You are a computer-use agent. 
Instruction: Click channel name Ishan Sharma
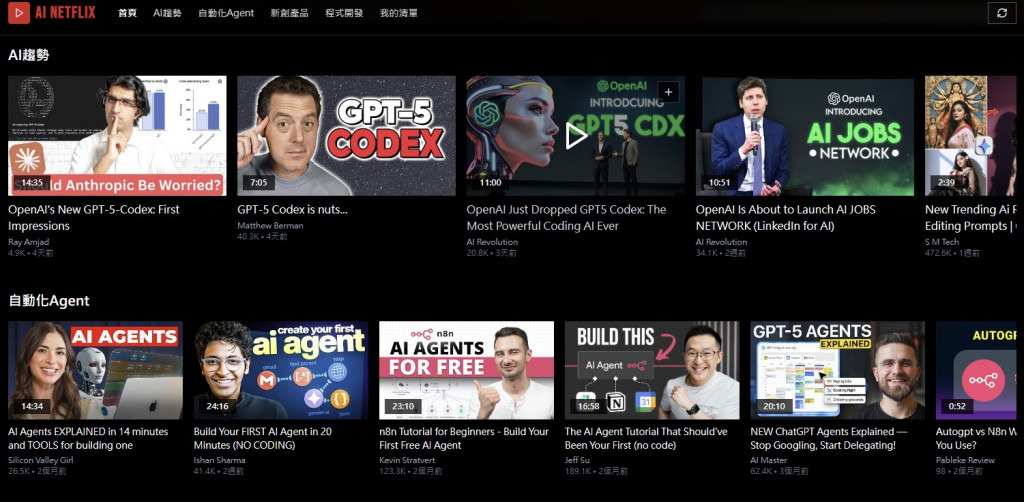click(x=219, y=460)
